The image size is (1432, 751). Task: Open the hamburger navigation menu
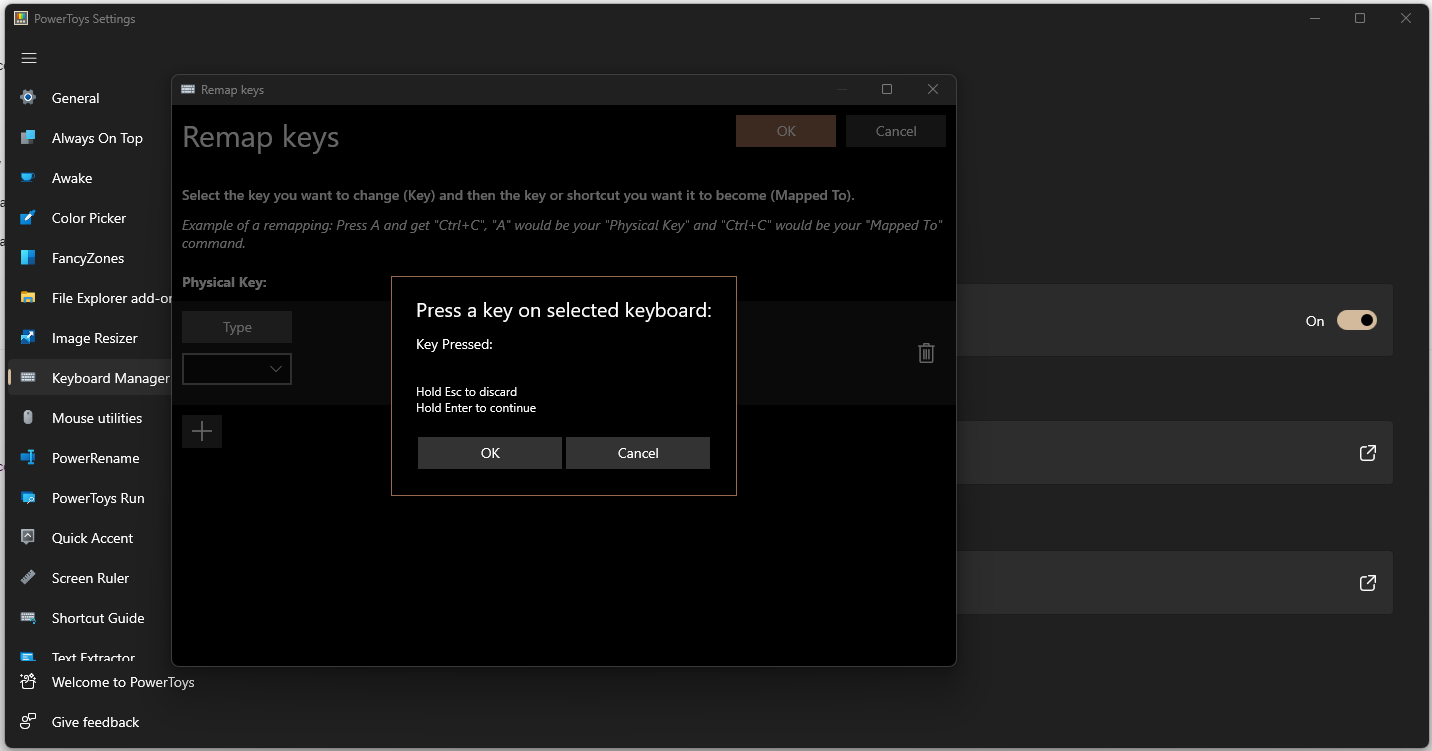coord(28,57)
